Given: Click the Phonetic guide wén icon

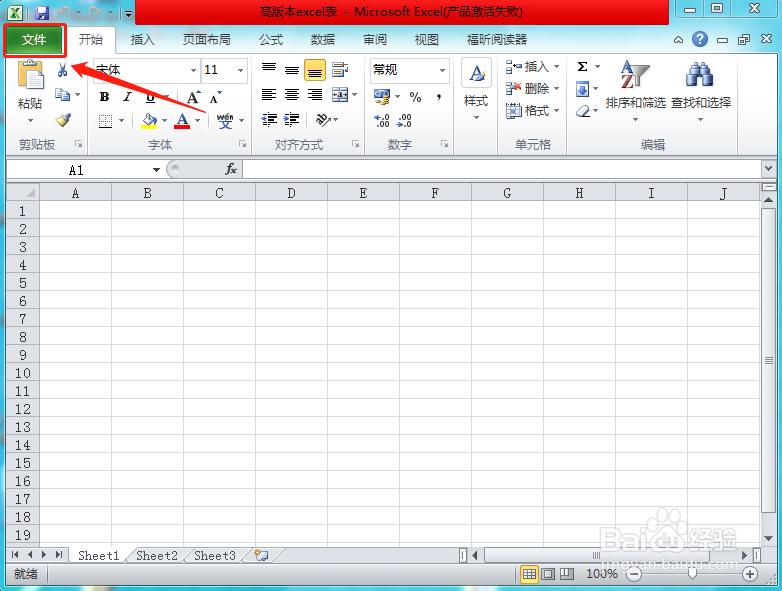Looking at the screenshot, I should (225, 120).
